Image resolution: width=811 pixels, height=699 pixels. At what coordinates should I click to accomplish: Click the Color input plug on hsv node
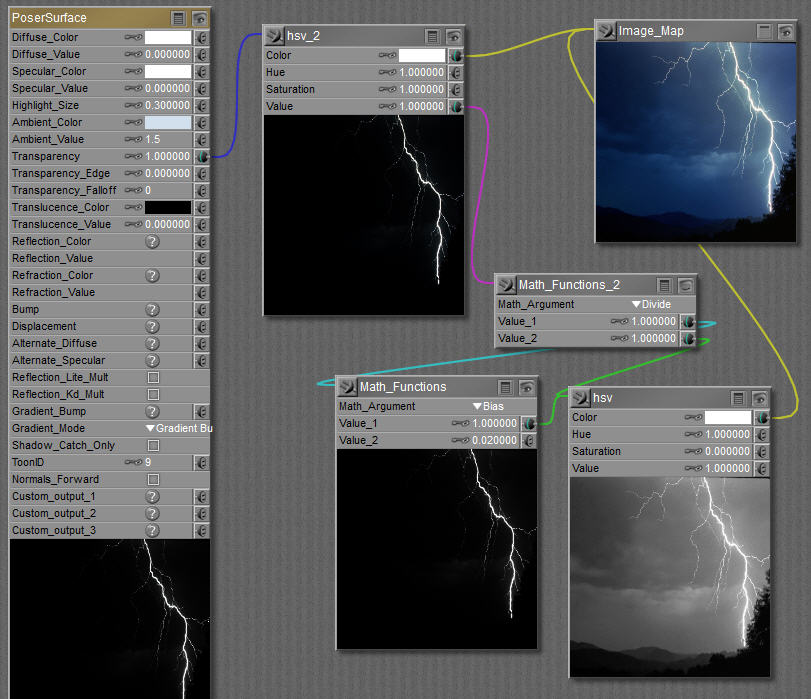click(x=762, y=418)
